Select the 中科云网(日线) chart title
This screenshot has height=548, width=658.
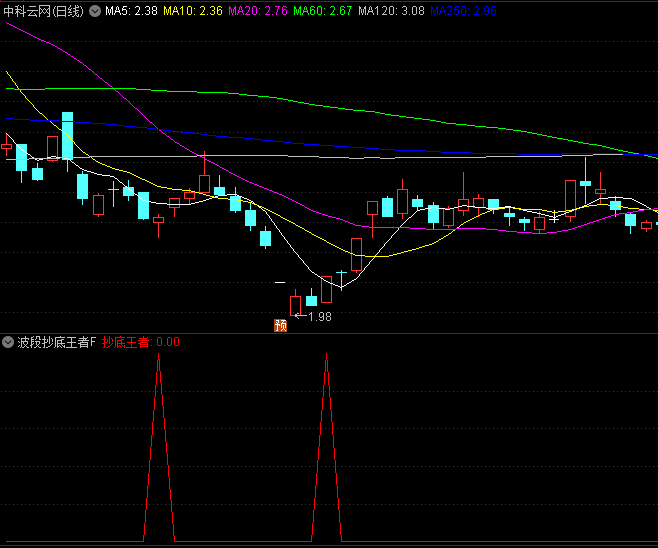coord(44,11)
